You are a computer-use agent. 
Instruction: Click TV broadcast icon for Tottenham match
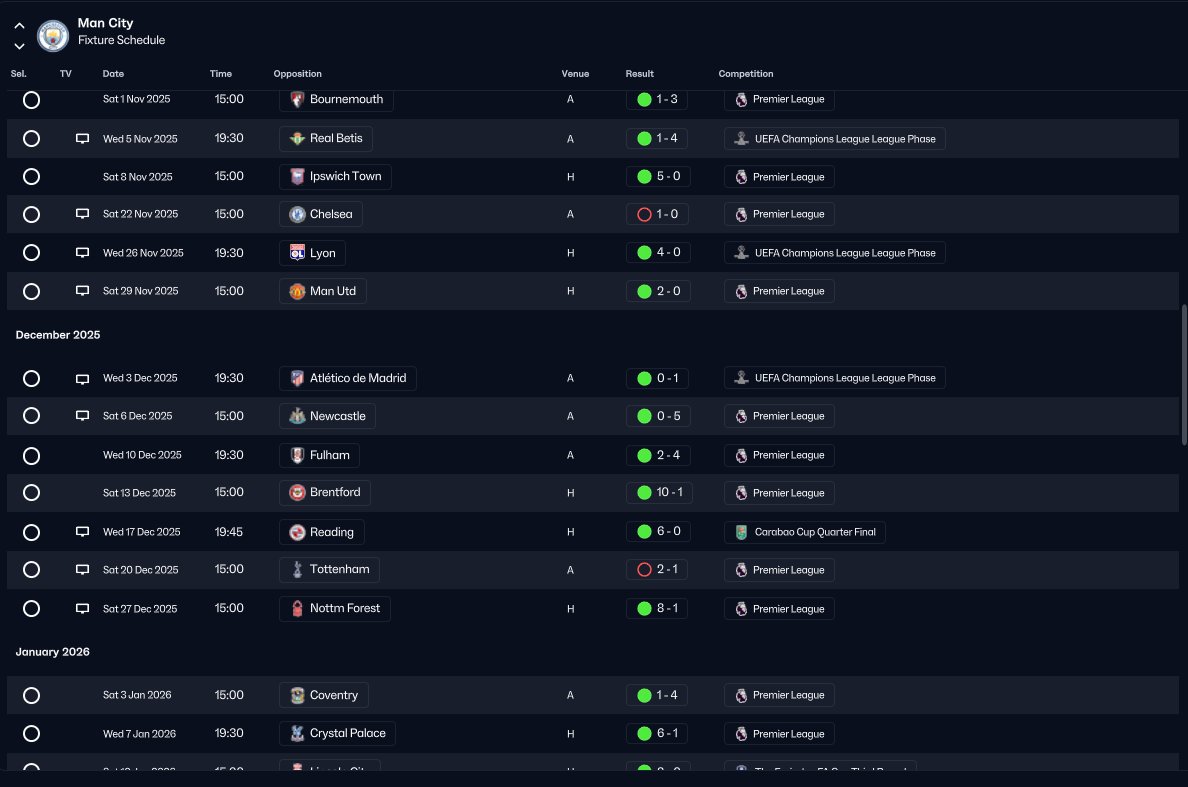coord(83,570)
